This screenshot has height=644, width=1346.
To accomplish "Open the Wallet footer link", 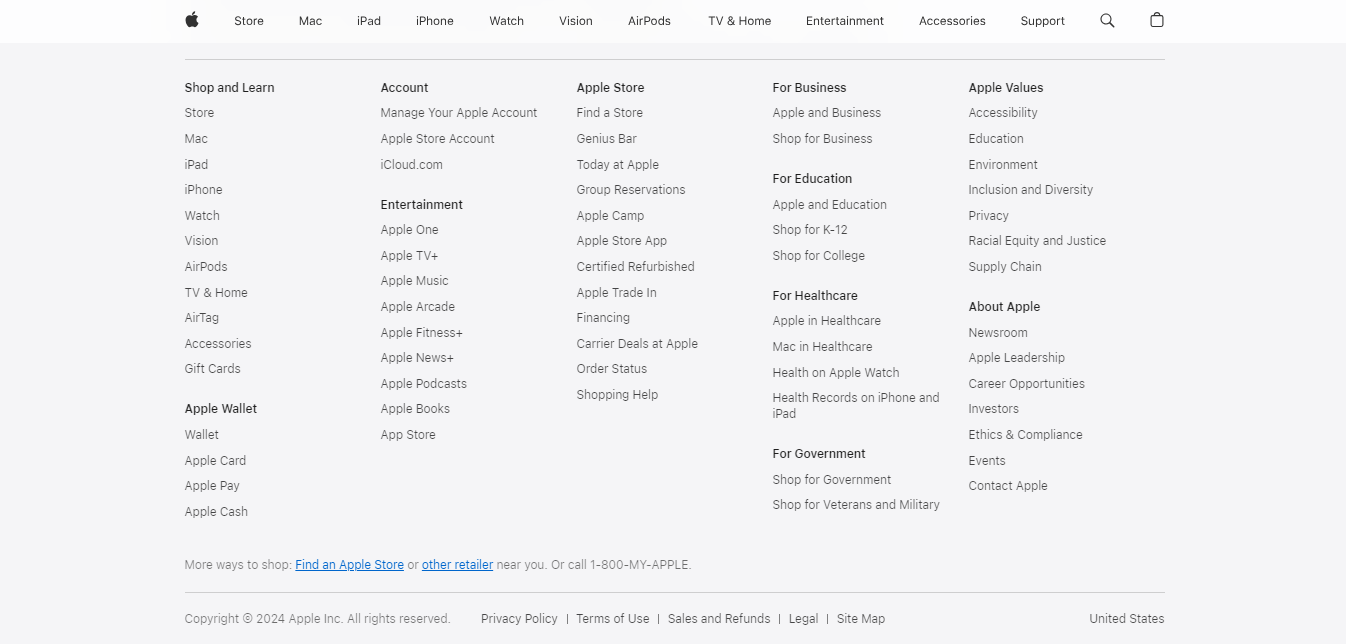I will click(202, 435).
